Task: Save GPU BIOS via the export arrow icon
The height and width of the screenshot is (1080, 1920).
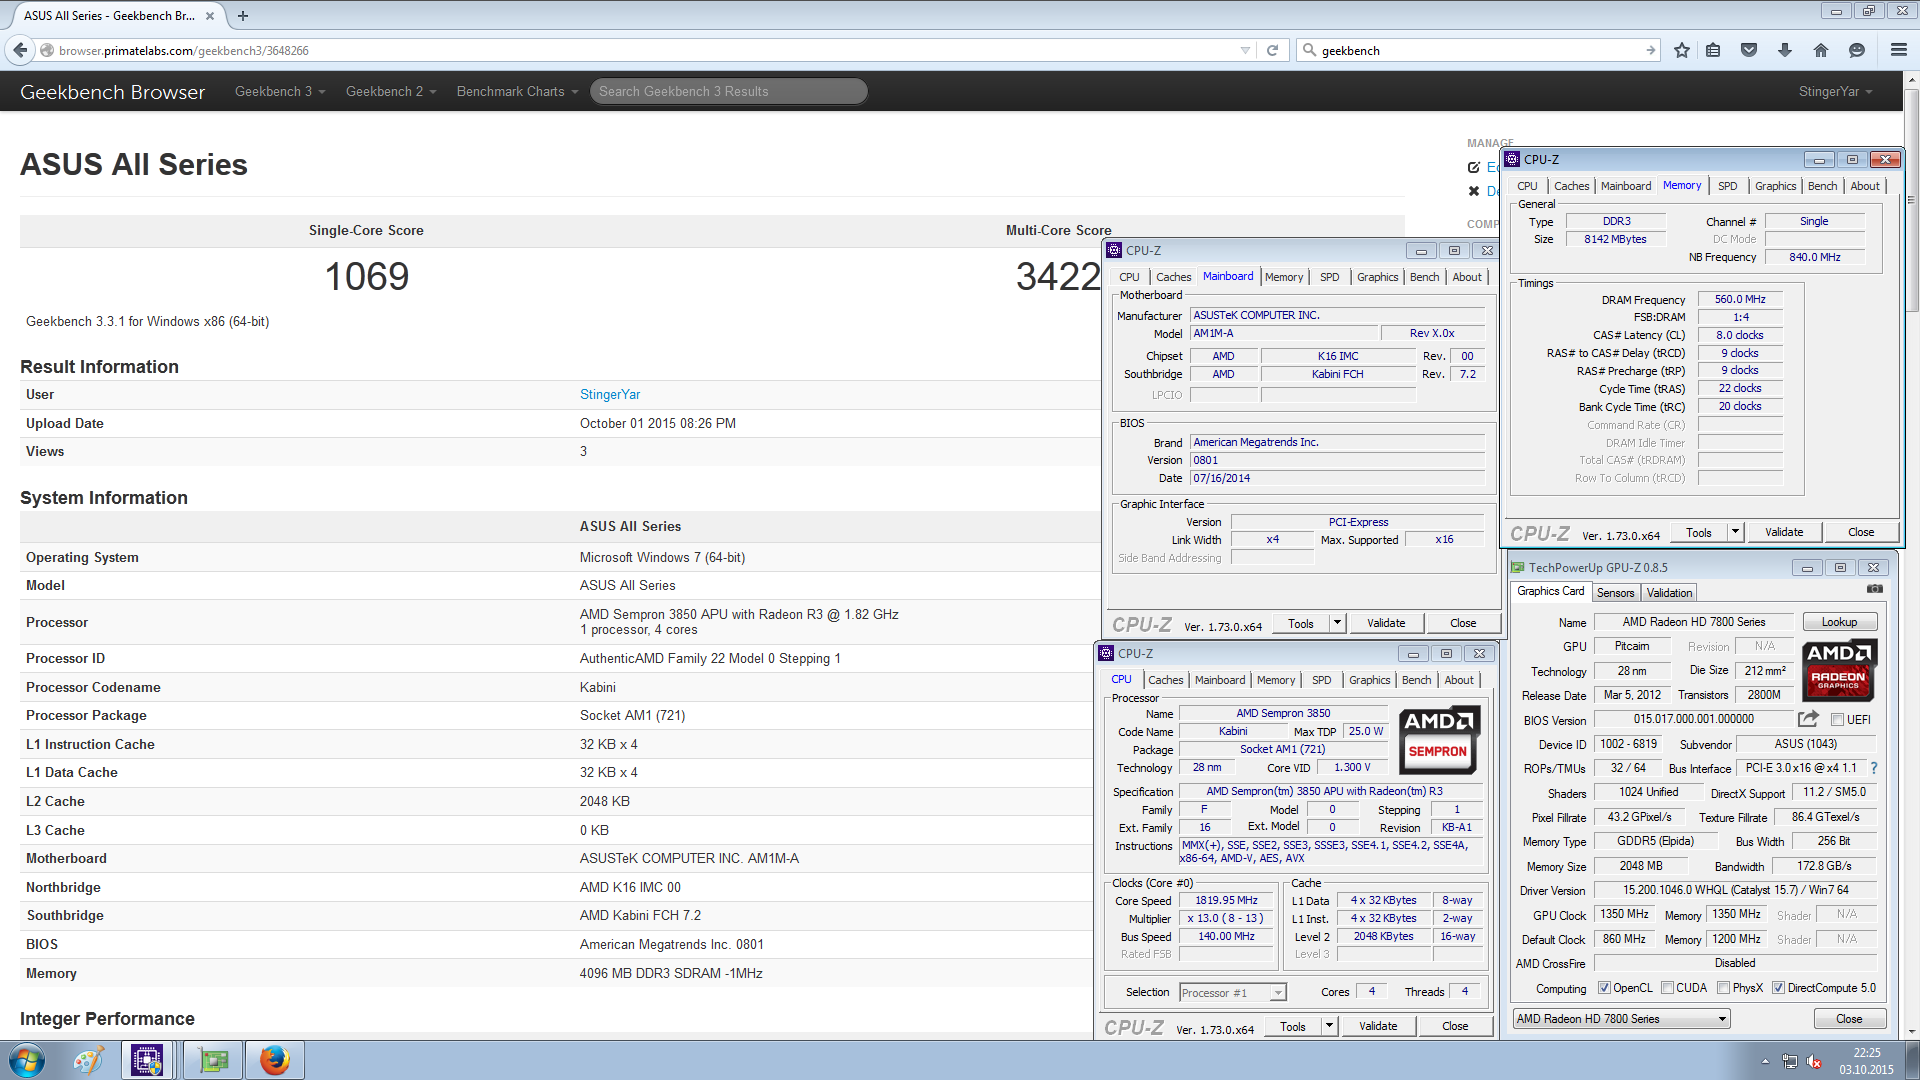Action: point(1808,719)
